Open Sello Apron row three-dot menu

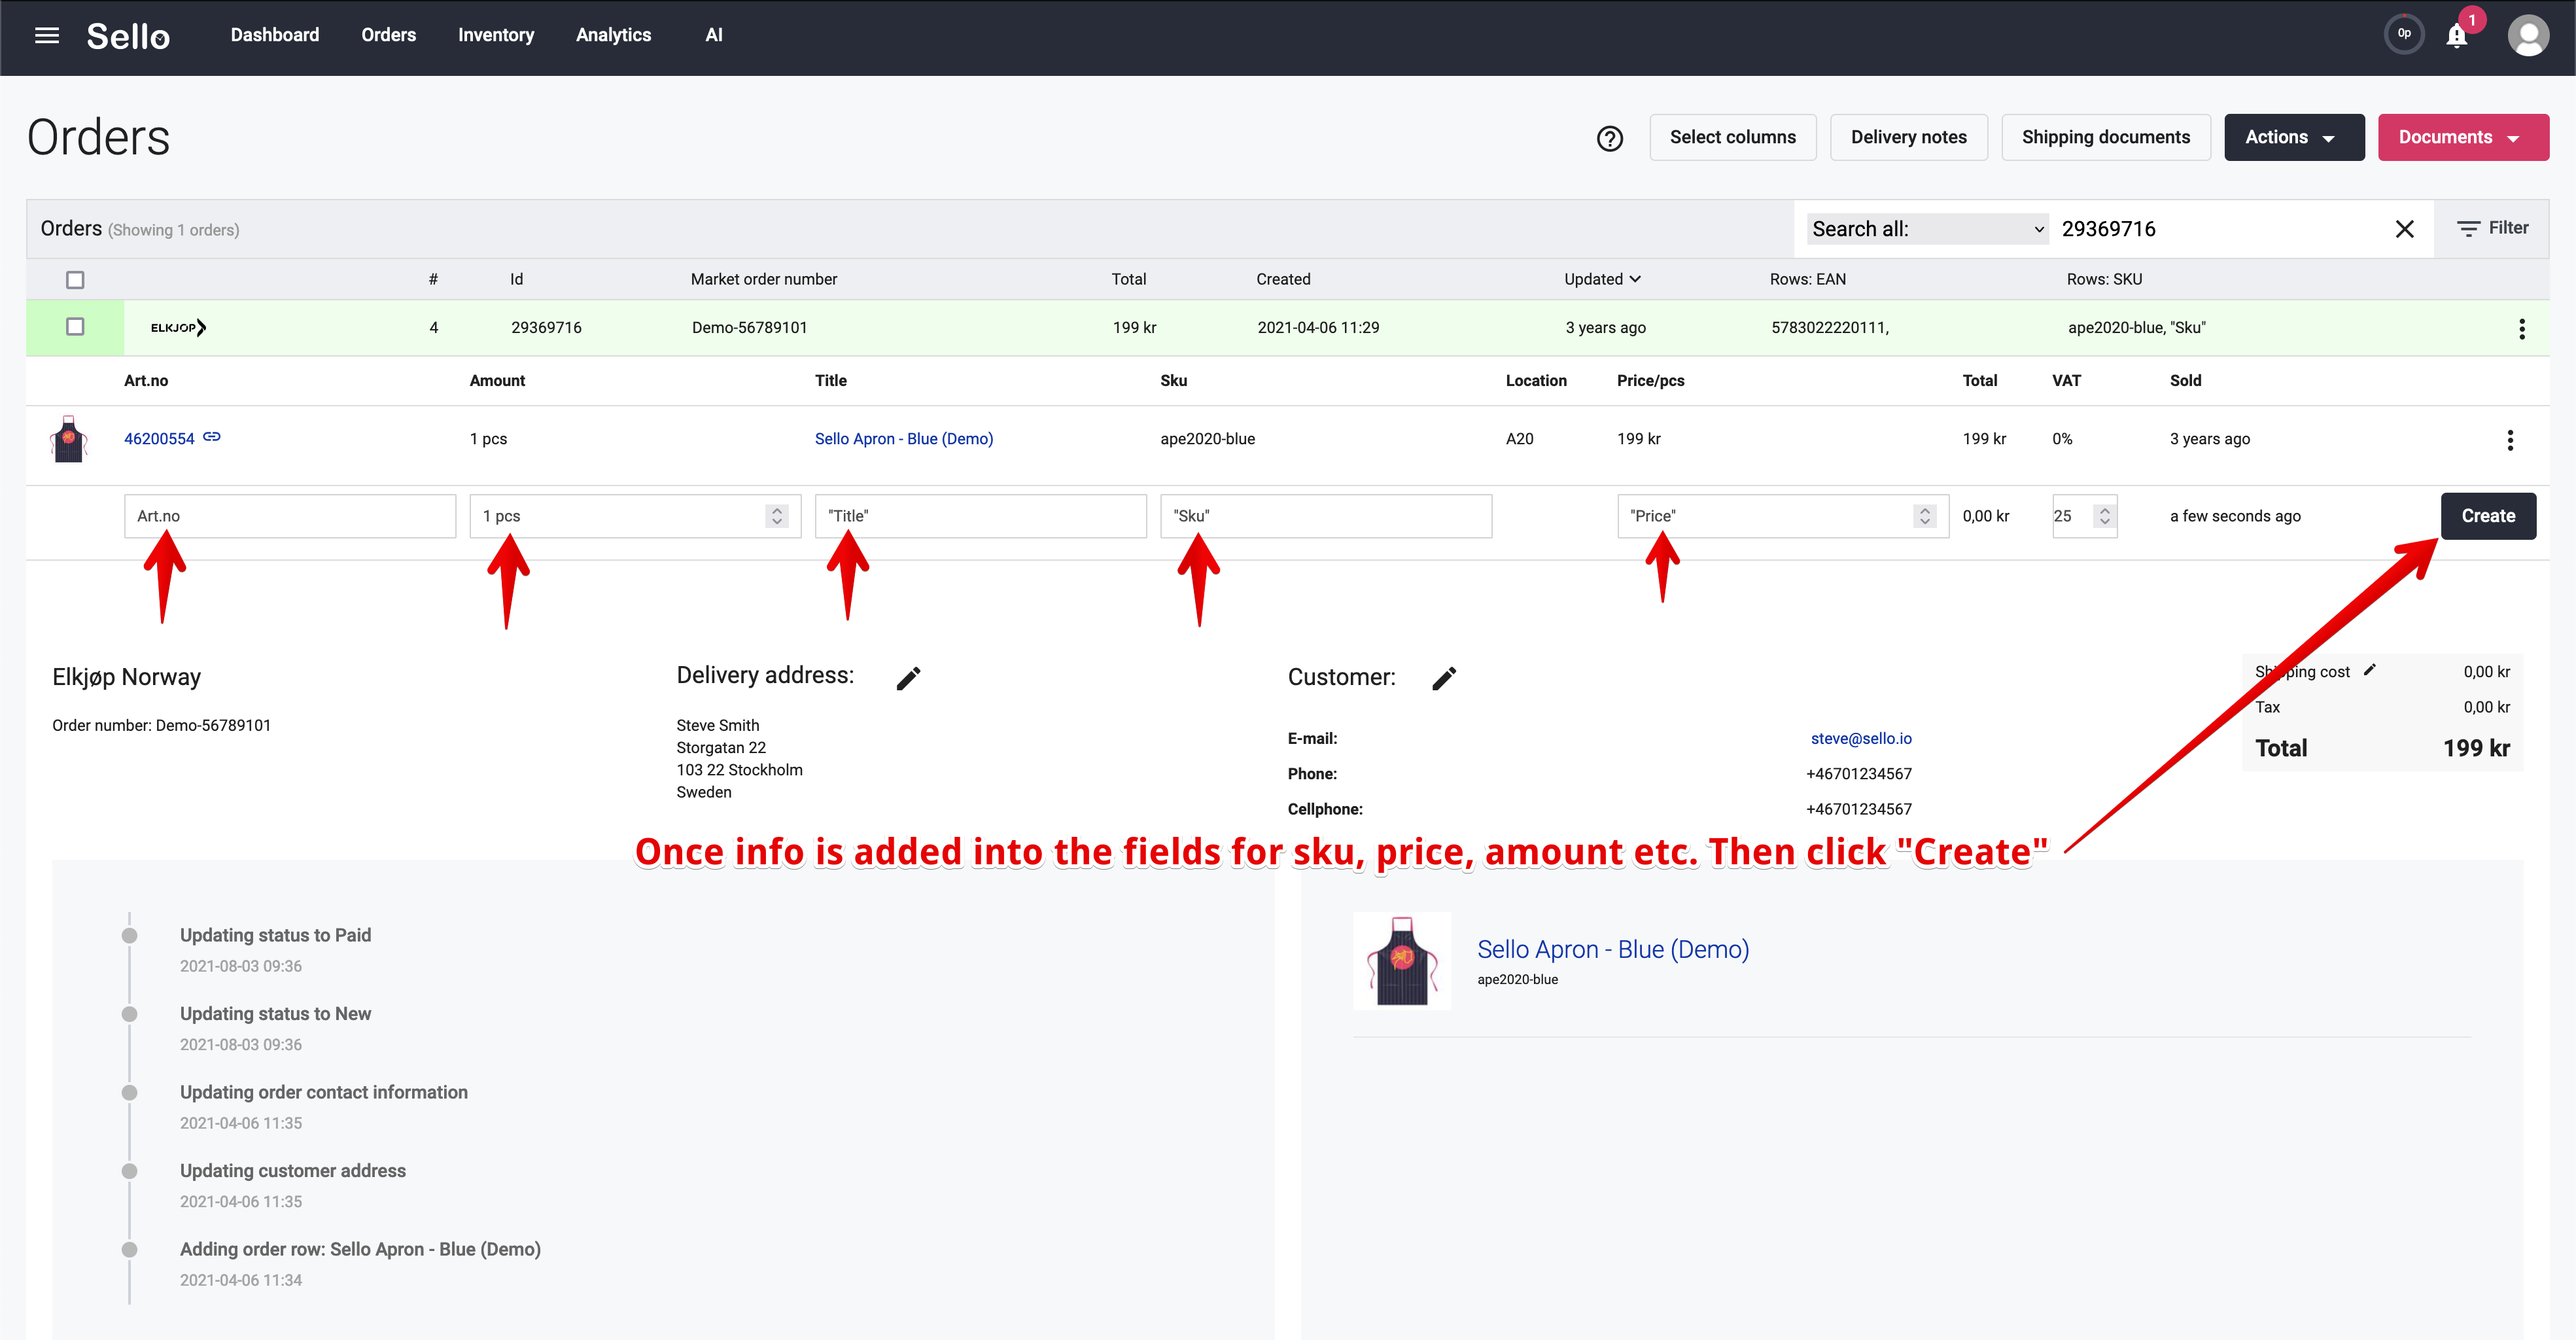tap(2509, 440)
